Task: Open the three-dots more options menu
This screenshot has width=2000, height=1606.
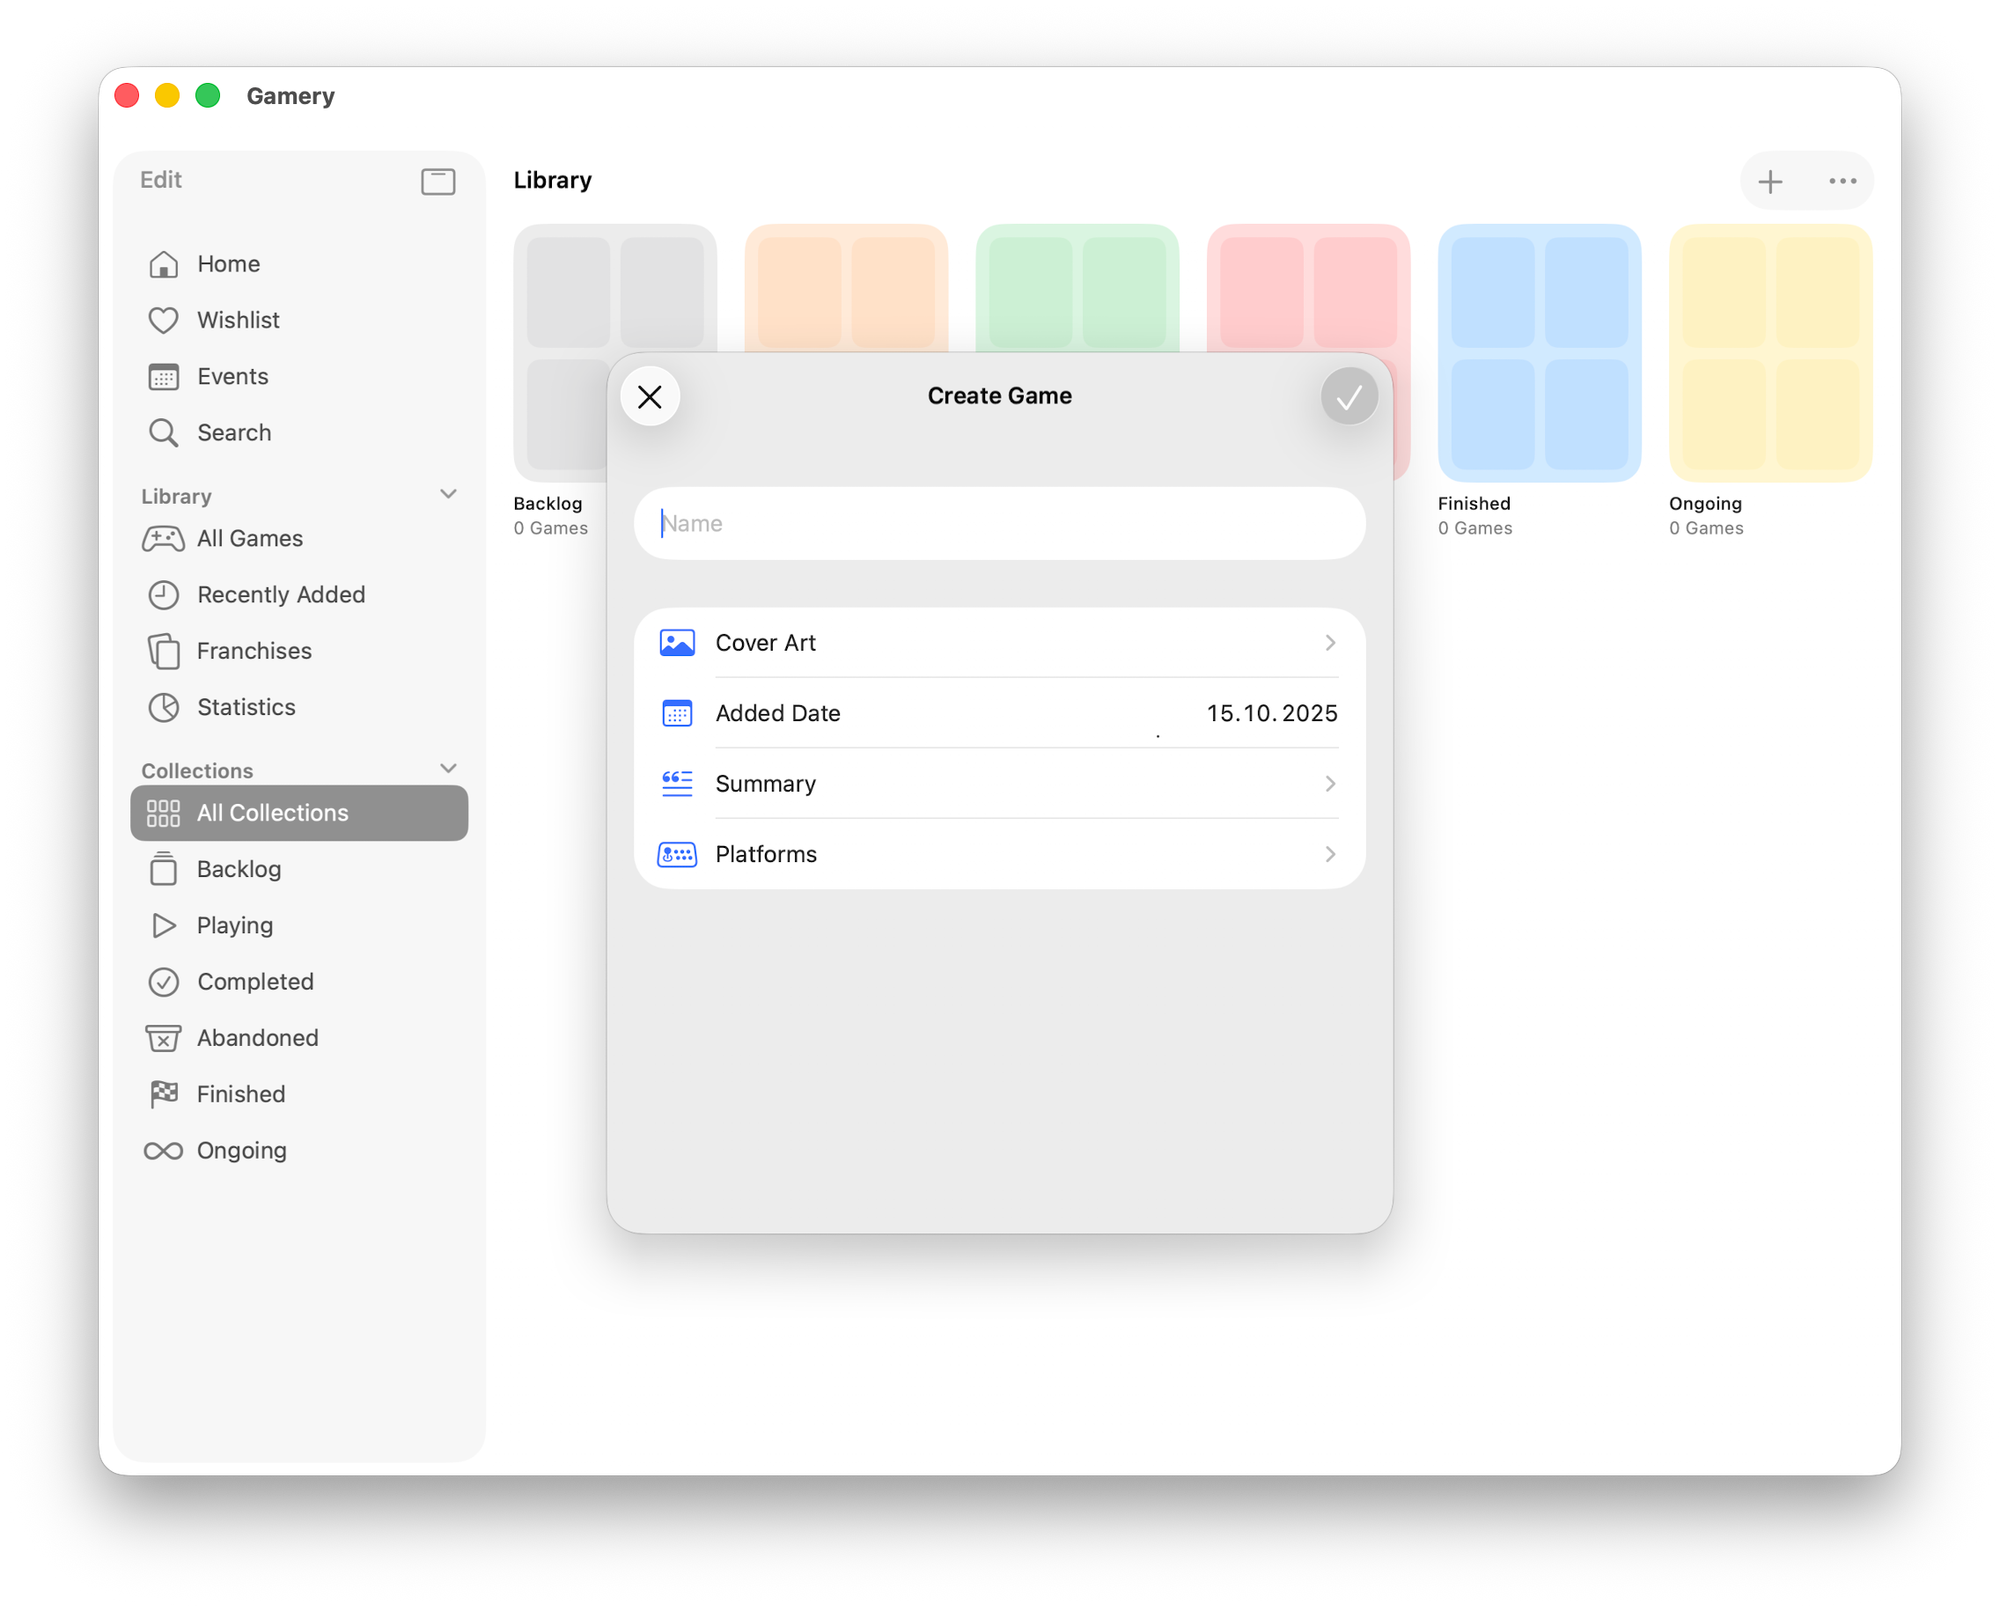Action: pos(1842,181)
